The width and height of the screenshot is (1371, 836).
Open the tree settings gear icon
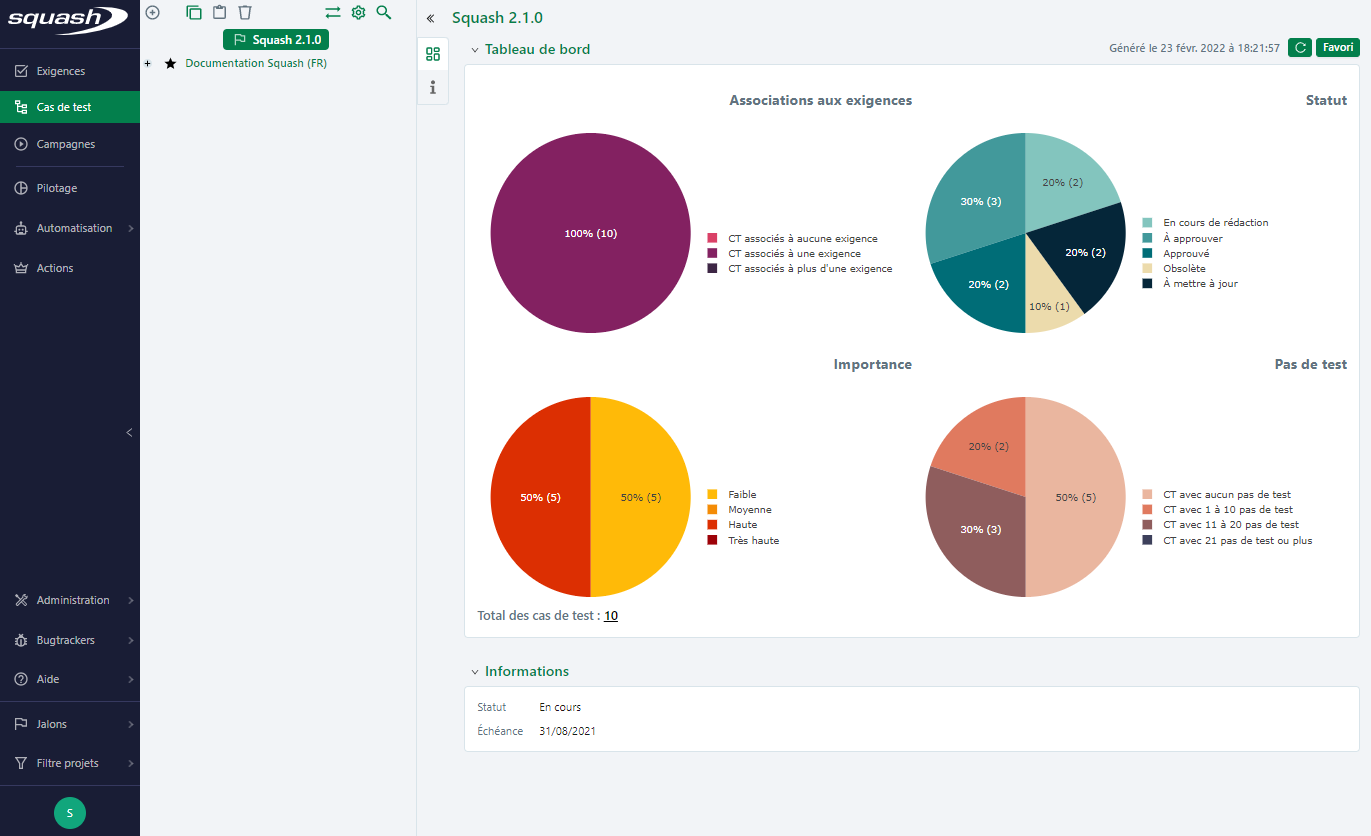click(x=358, y=12)
